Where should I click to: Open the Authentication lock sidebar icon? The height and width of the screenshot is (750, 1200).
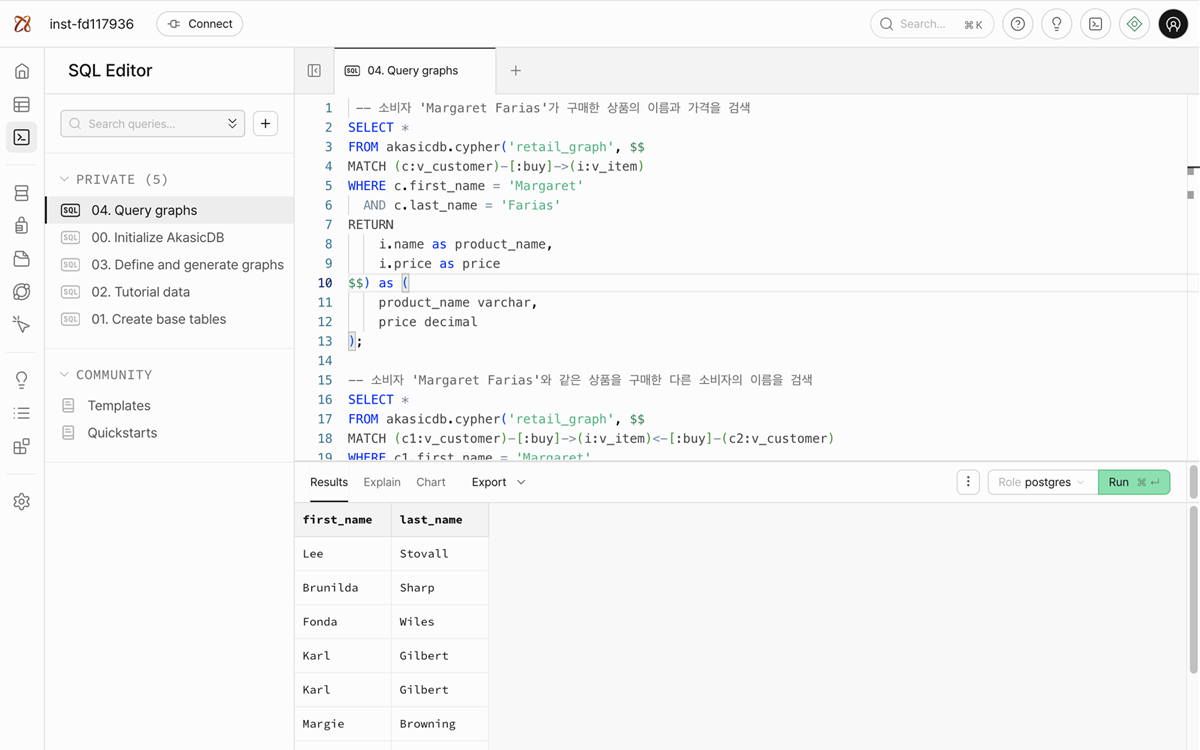pos(22,226)
